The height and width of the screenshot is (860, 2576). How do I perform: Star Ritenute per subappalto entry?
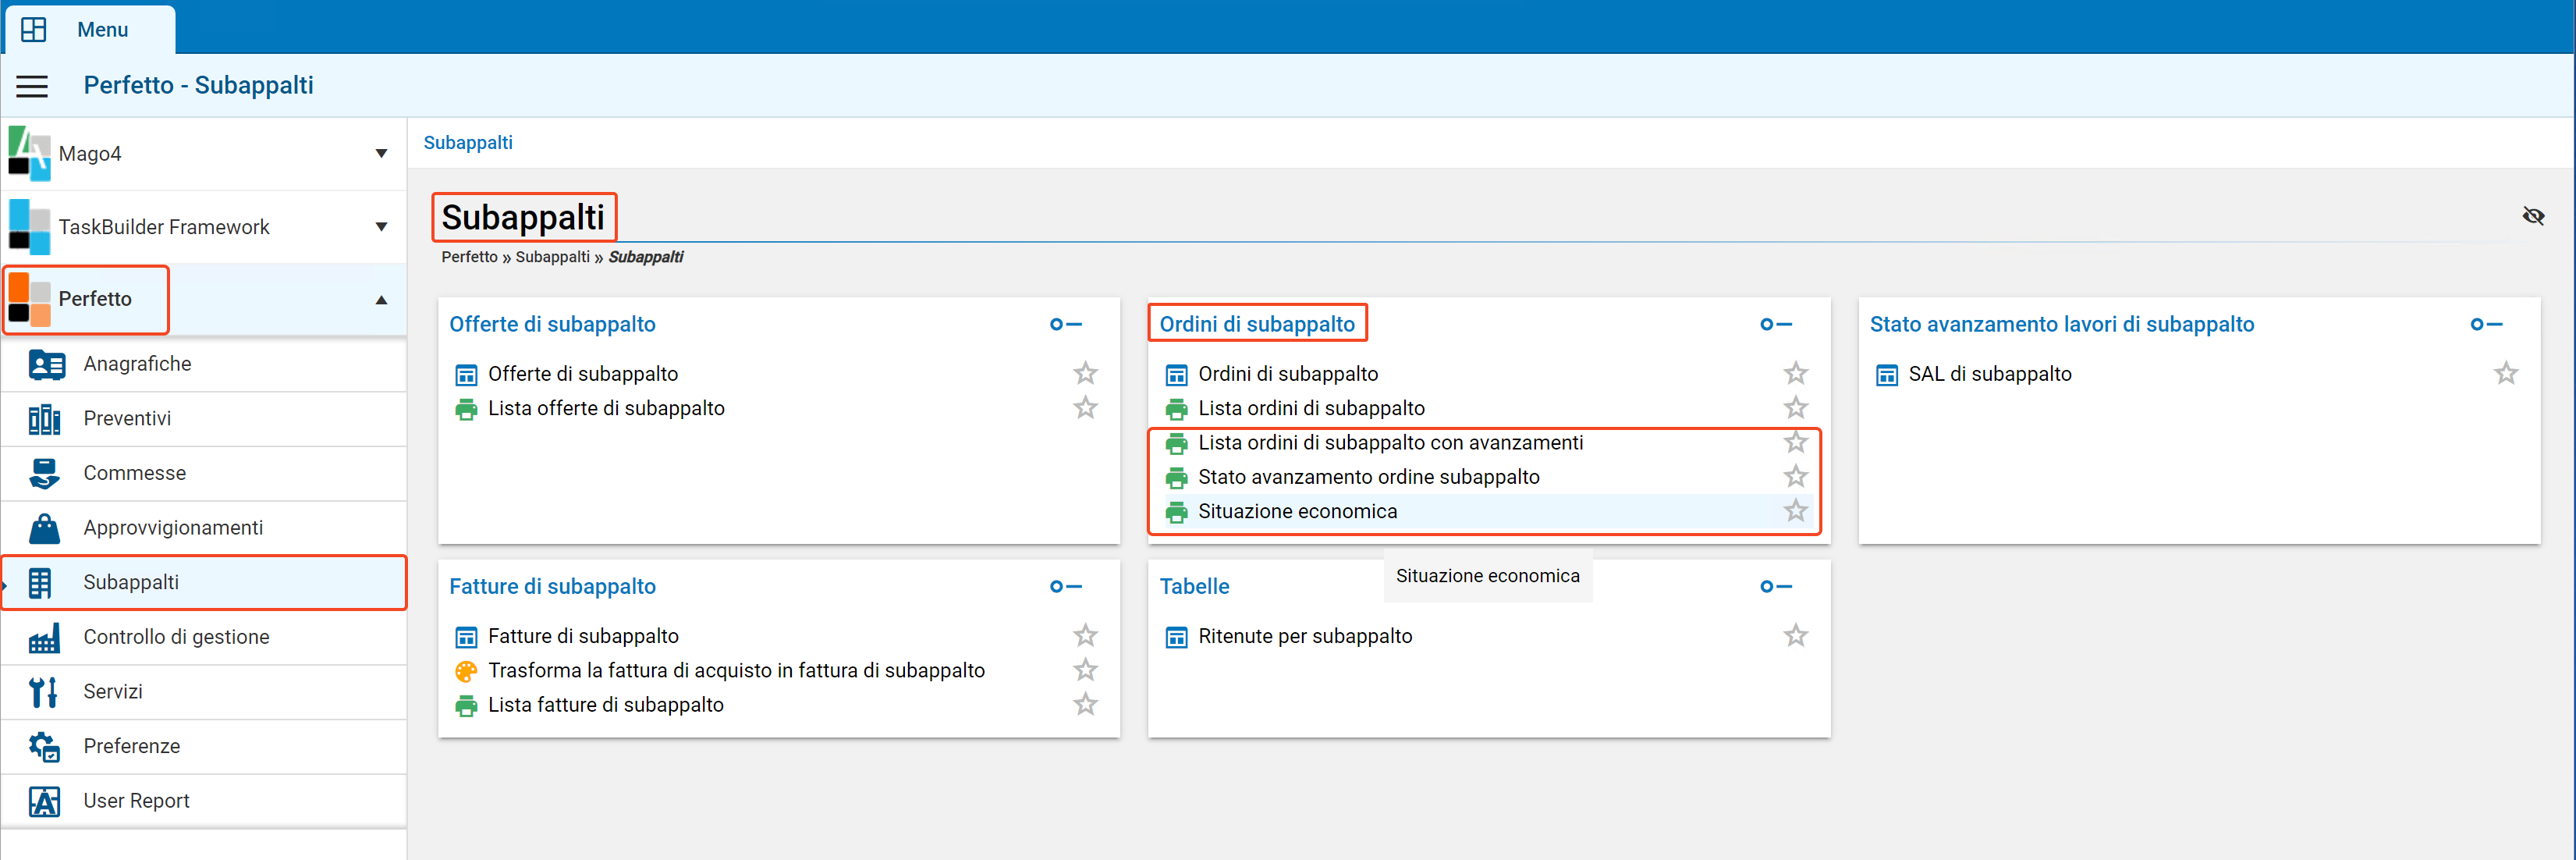click(1796, 635)
